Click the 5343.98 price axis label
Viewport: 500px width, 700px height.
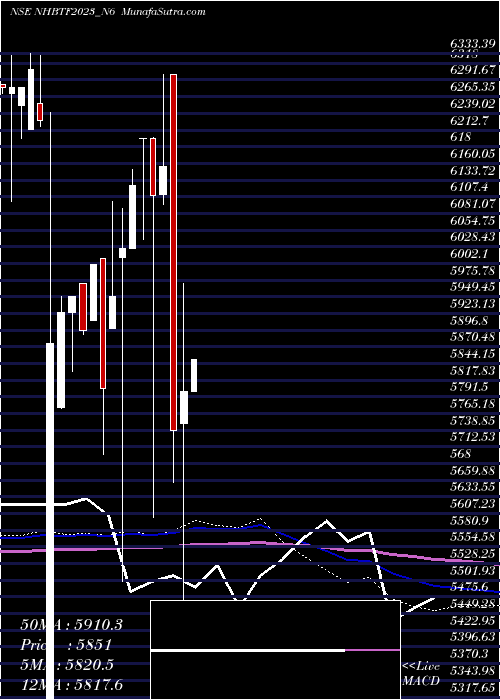tap(472, 670)
